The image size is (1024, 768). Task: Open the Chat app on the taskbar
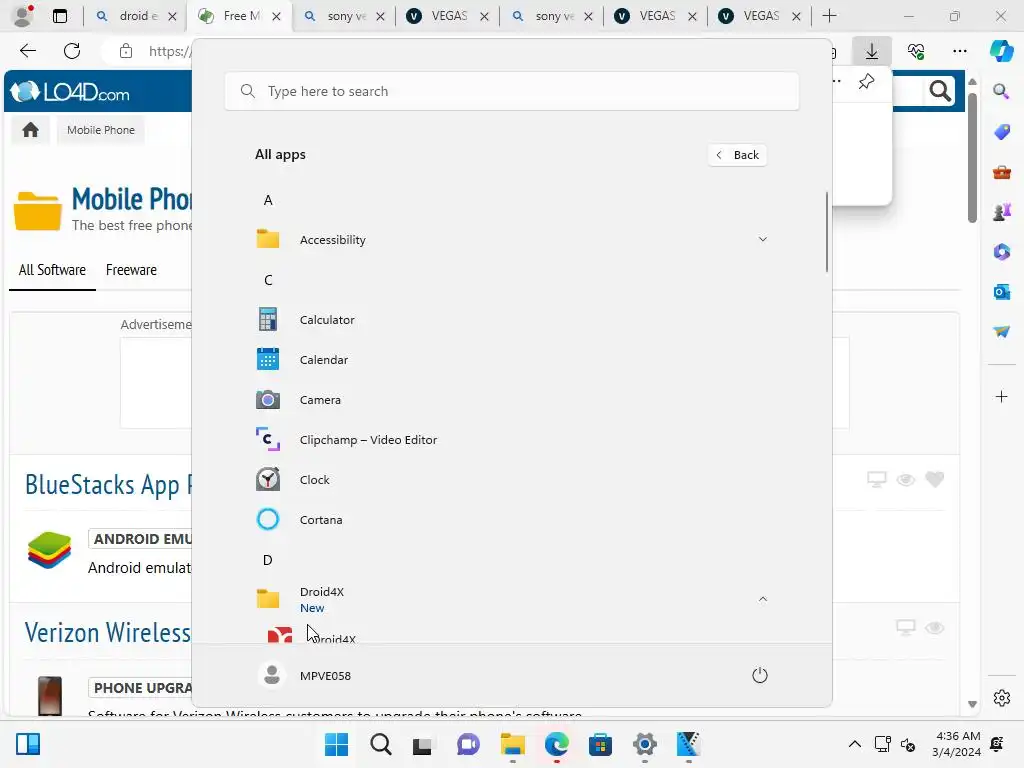point(468,744)
